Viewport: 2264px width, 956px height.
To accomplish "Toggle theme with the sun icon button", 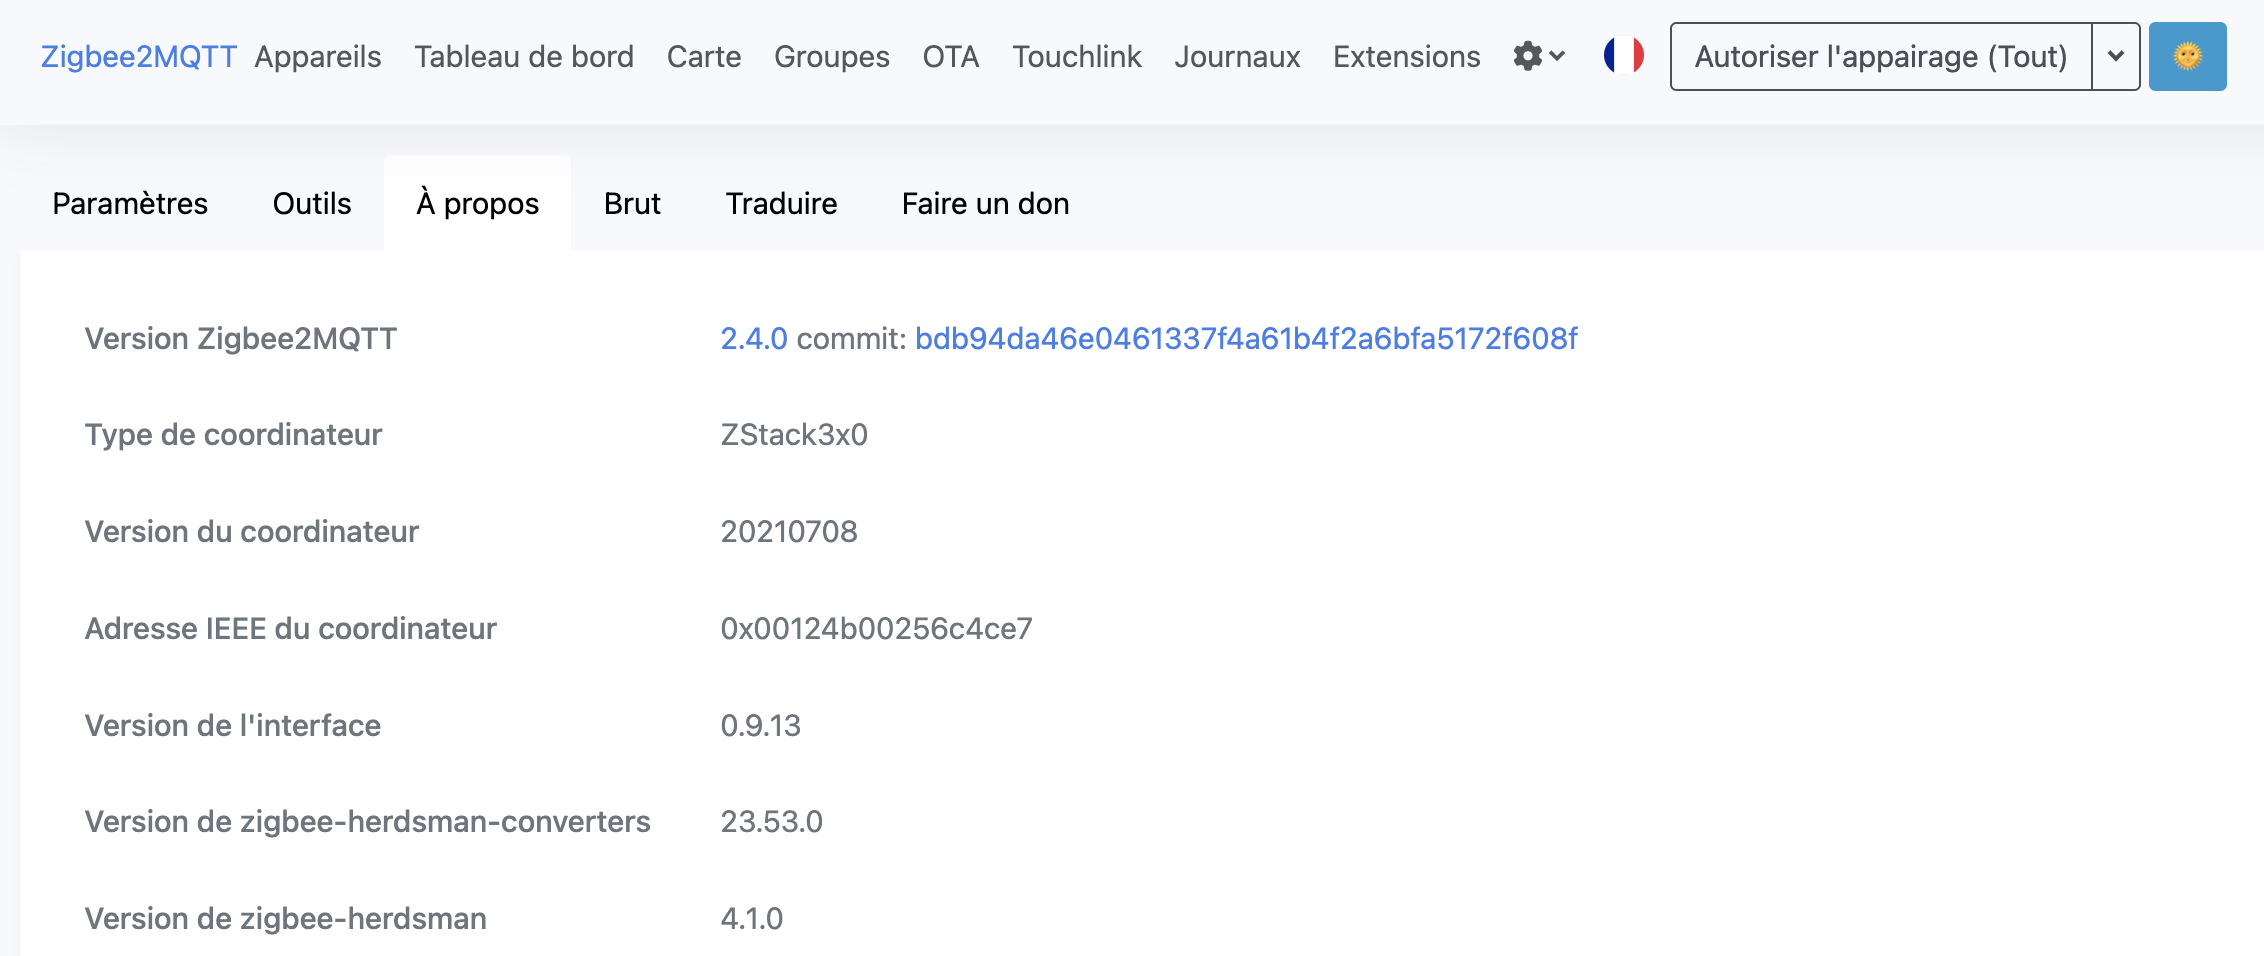I will (2187, 56).
